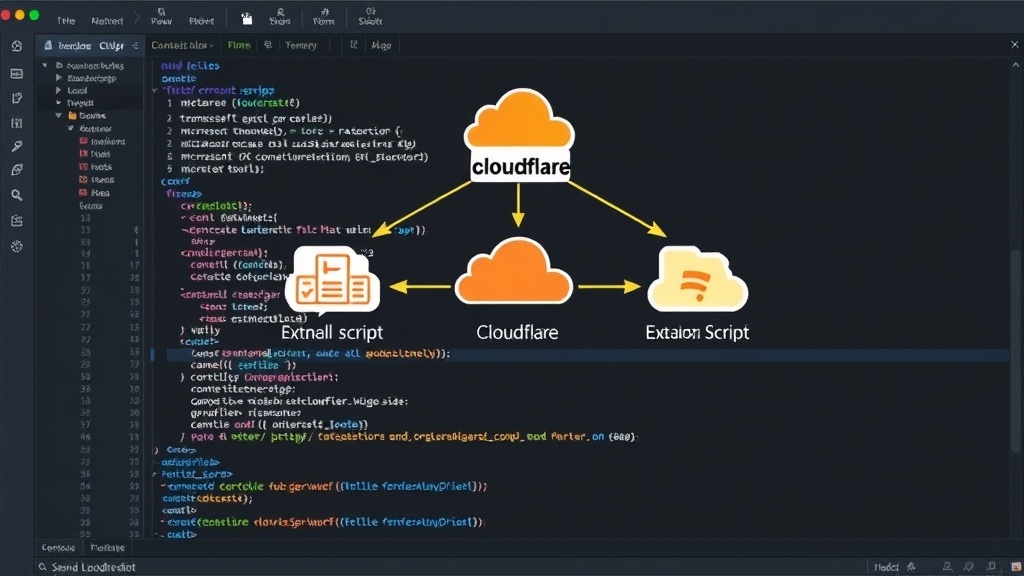Click the topmost red file icon in the tree

click(84, 141)
